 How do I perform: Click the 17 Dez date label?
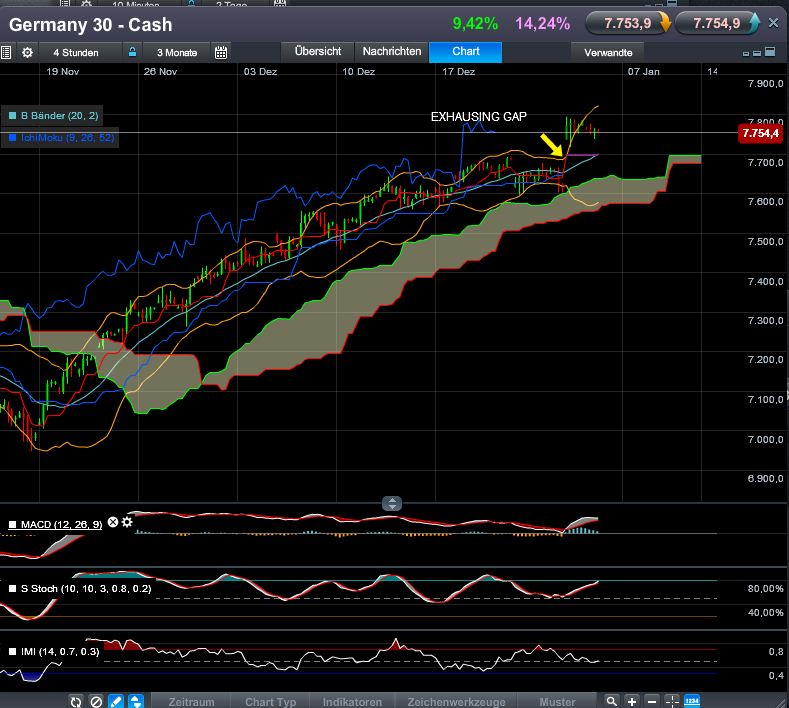pyautogui.click(x=458, y=71)
